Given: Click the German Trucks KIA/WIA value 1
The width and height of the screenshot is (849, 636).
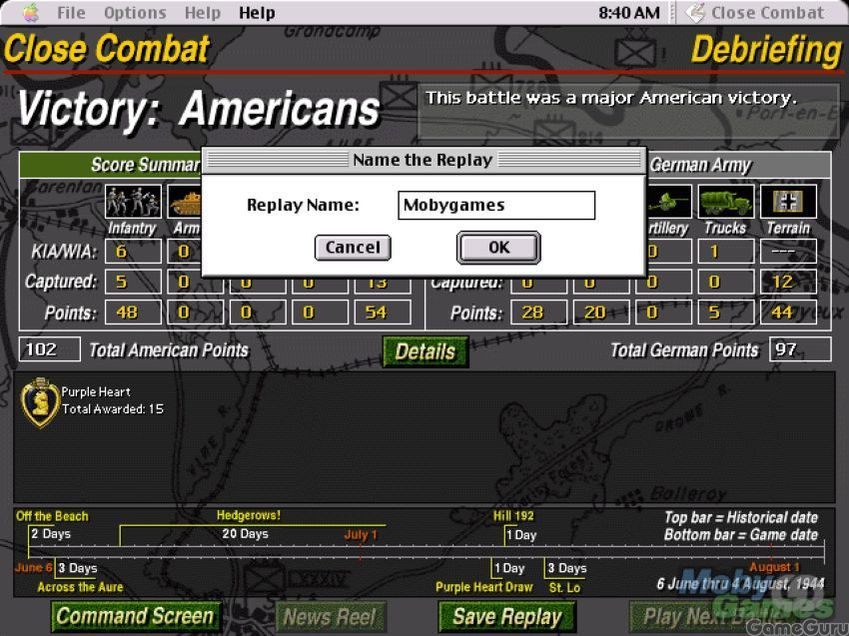Looking at the screenshot, I should 726,252.
